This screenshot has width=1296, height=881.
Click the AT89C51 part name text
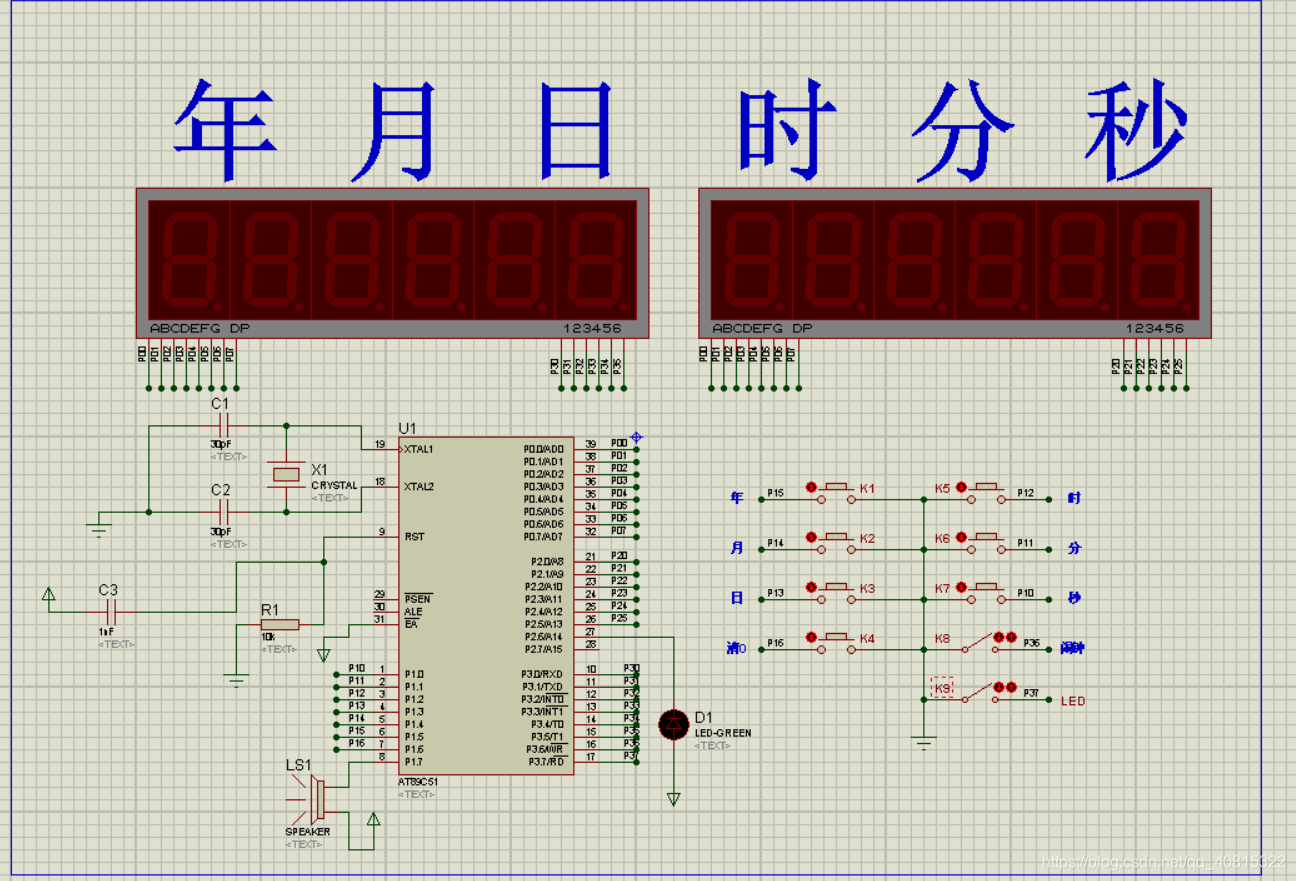pos(418,782)
